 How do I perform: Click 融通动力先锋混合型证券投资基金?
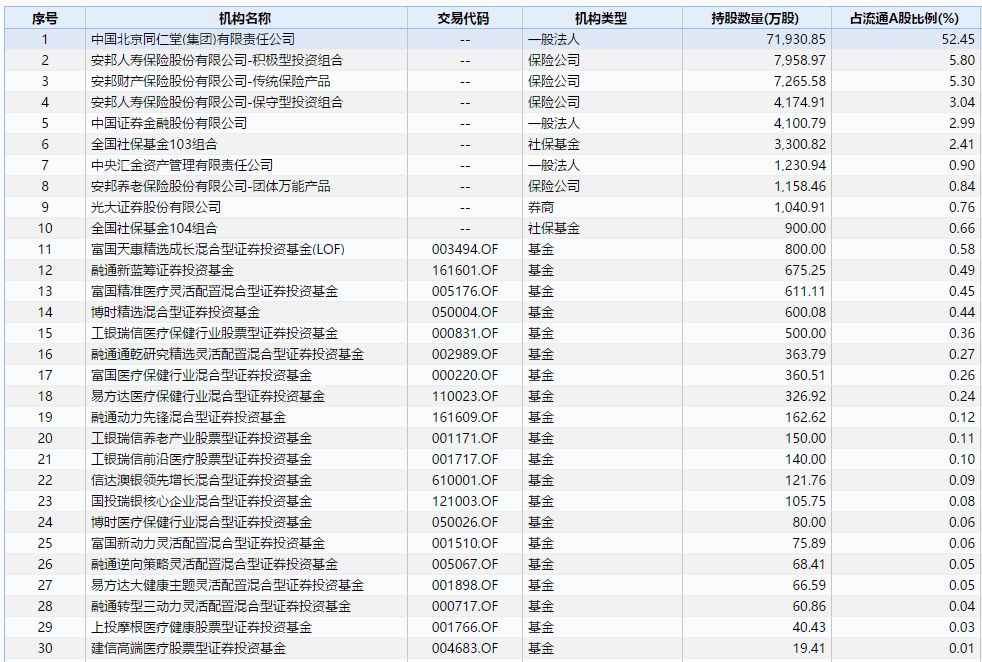click(189, 417)
